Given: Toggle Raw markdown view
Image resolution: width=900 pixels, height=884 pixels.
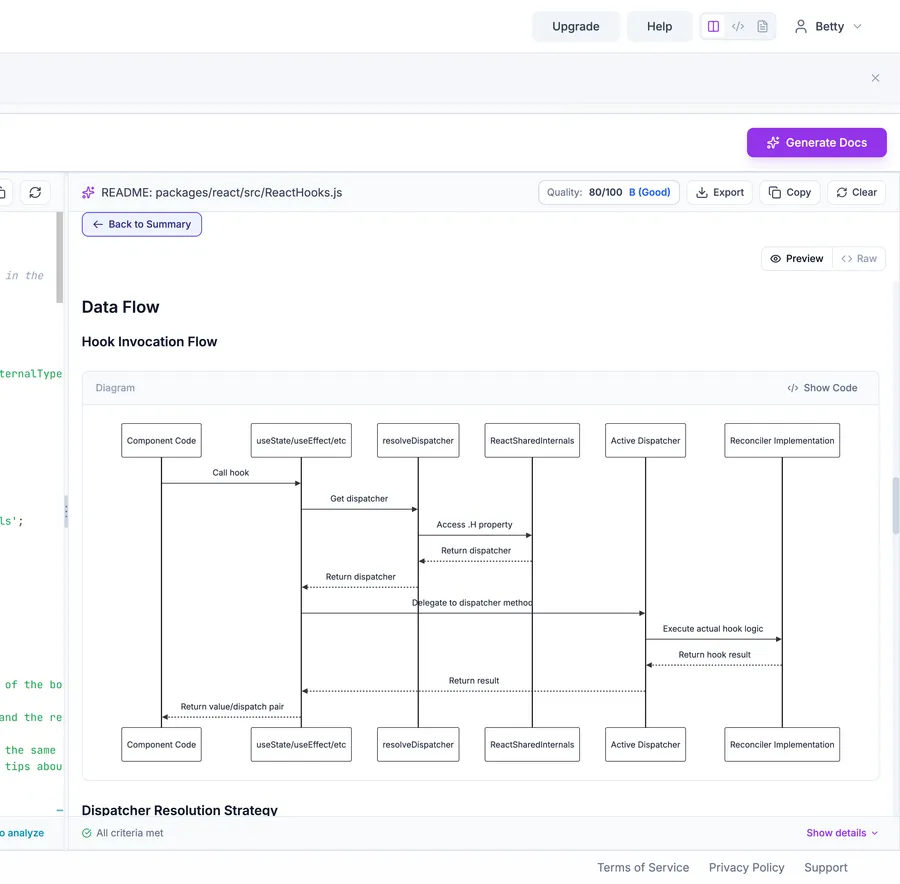Looking at the screenshot, I should (859, 258).
